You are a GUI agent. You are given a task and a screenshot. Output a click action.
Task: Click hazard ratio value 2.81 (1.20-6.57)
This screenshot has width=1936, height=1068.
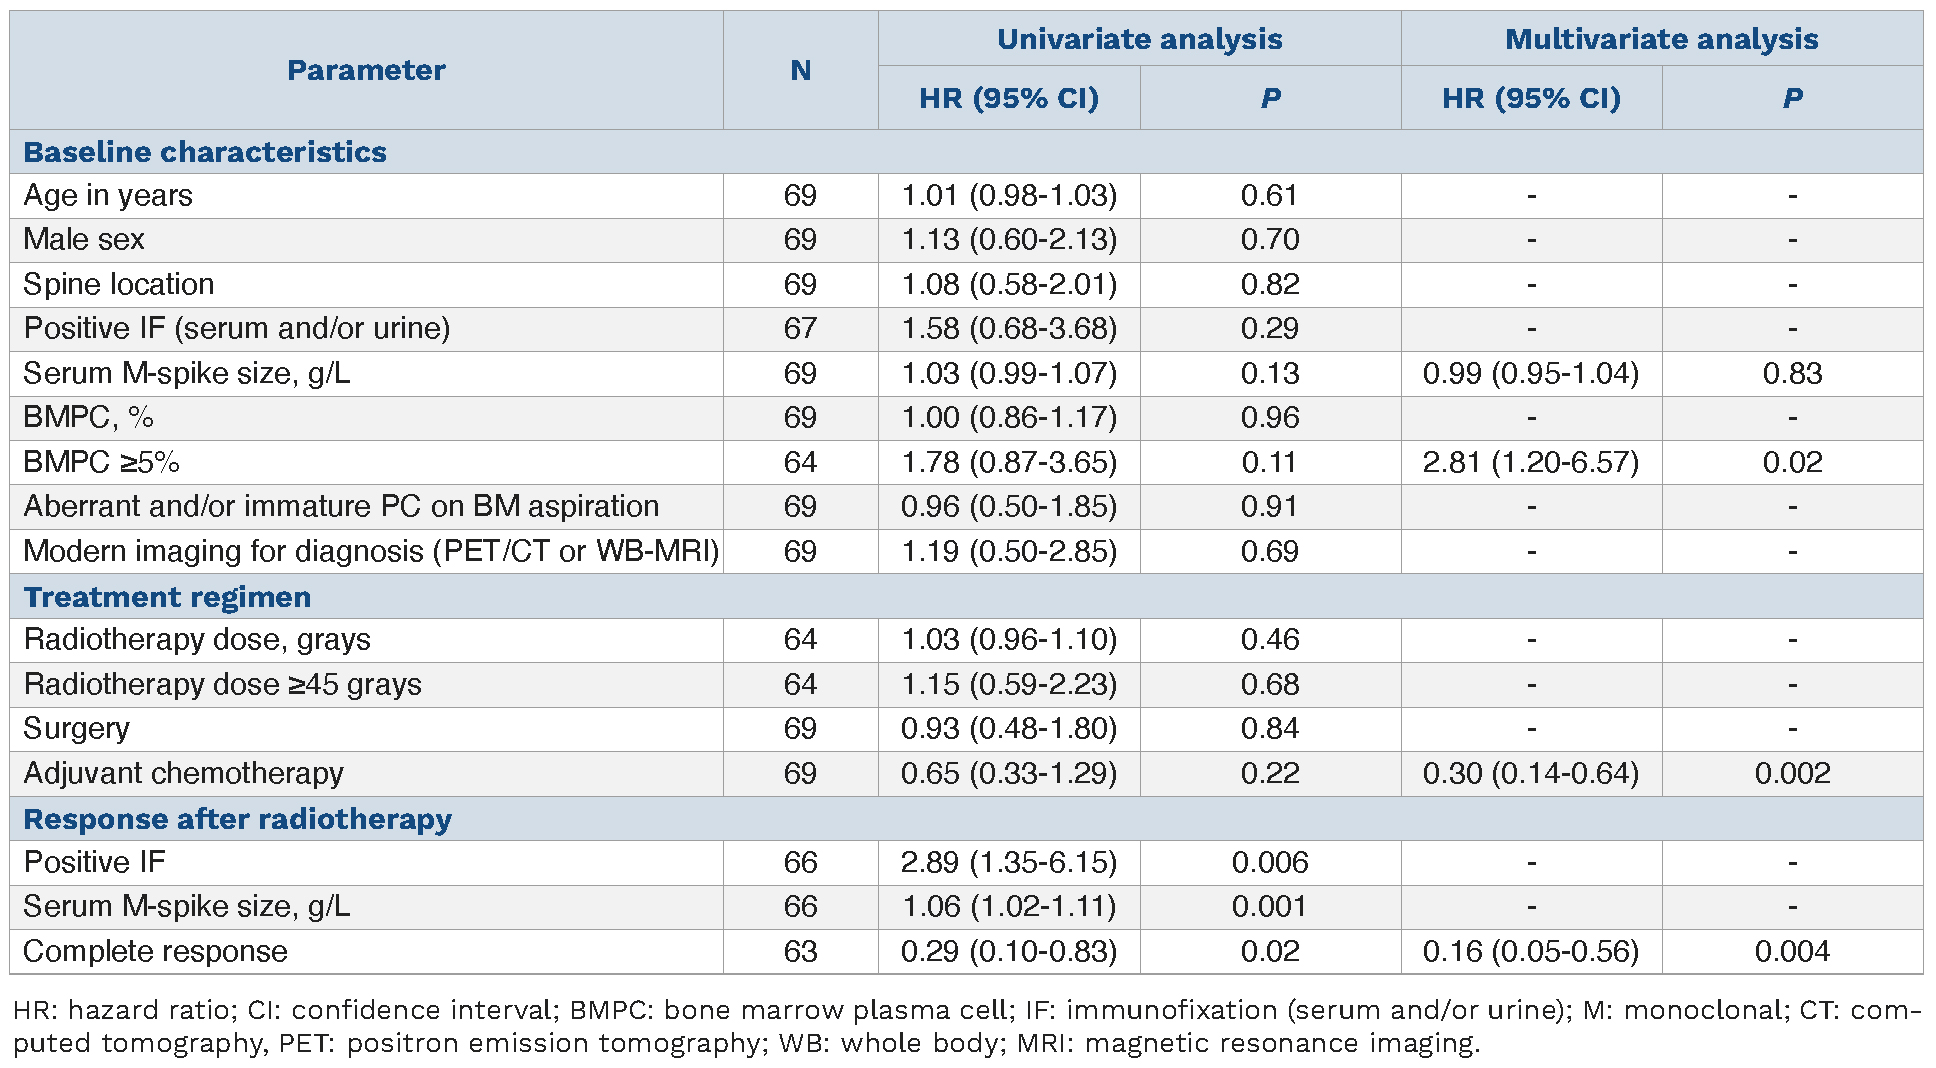tap(1531, 462)
